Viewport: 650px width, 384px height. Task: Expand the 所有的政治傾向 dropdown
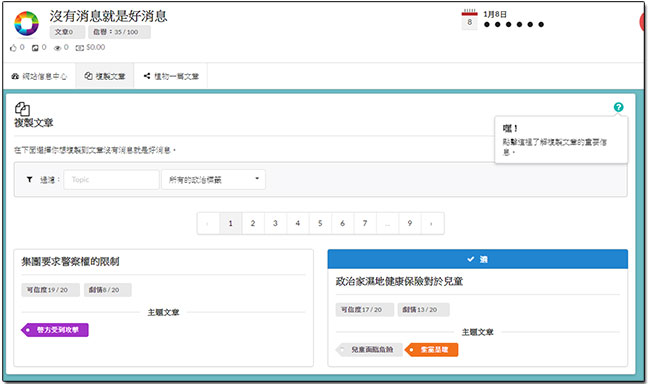[x=213, y=180]
